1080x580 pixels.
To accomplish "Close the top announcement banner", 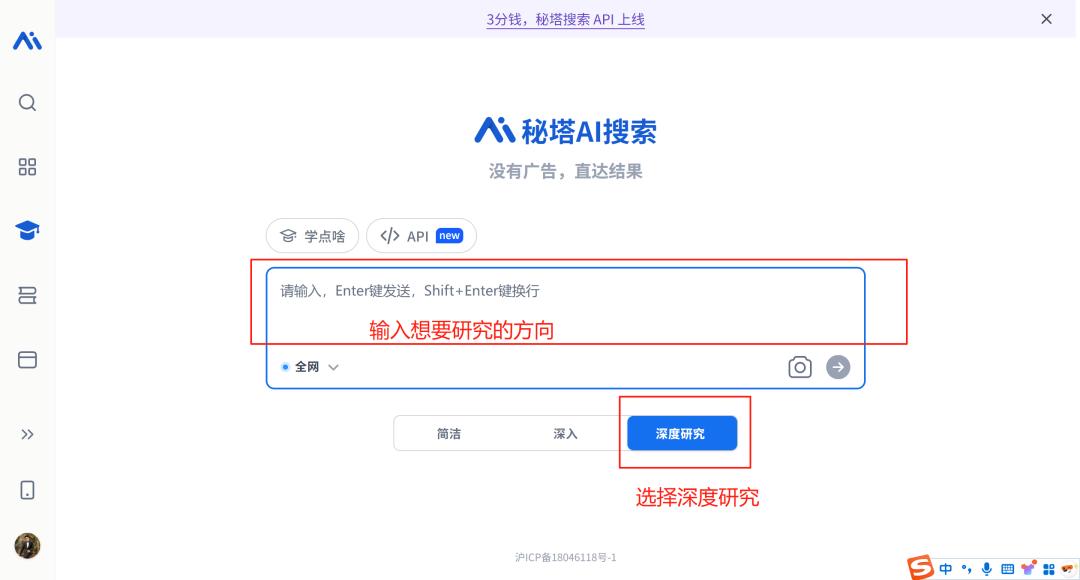I will (x=1046, y=19).
